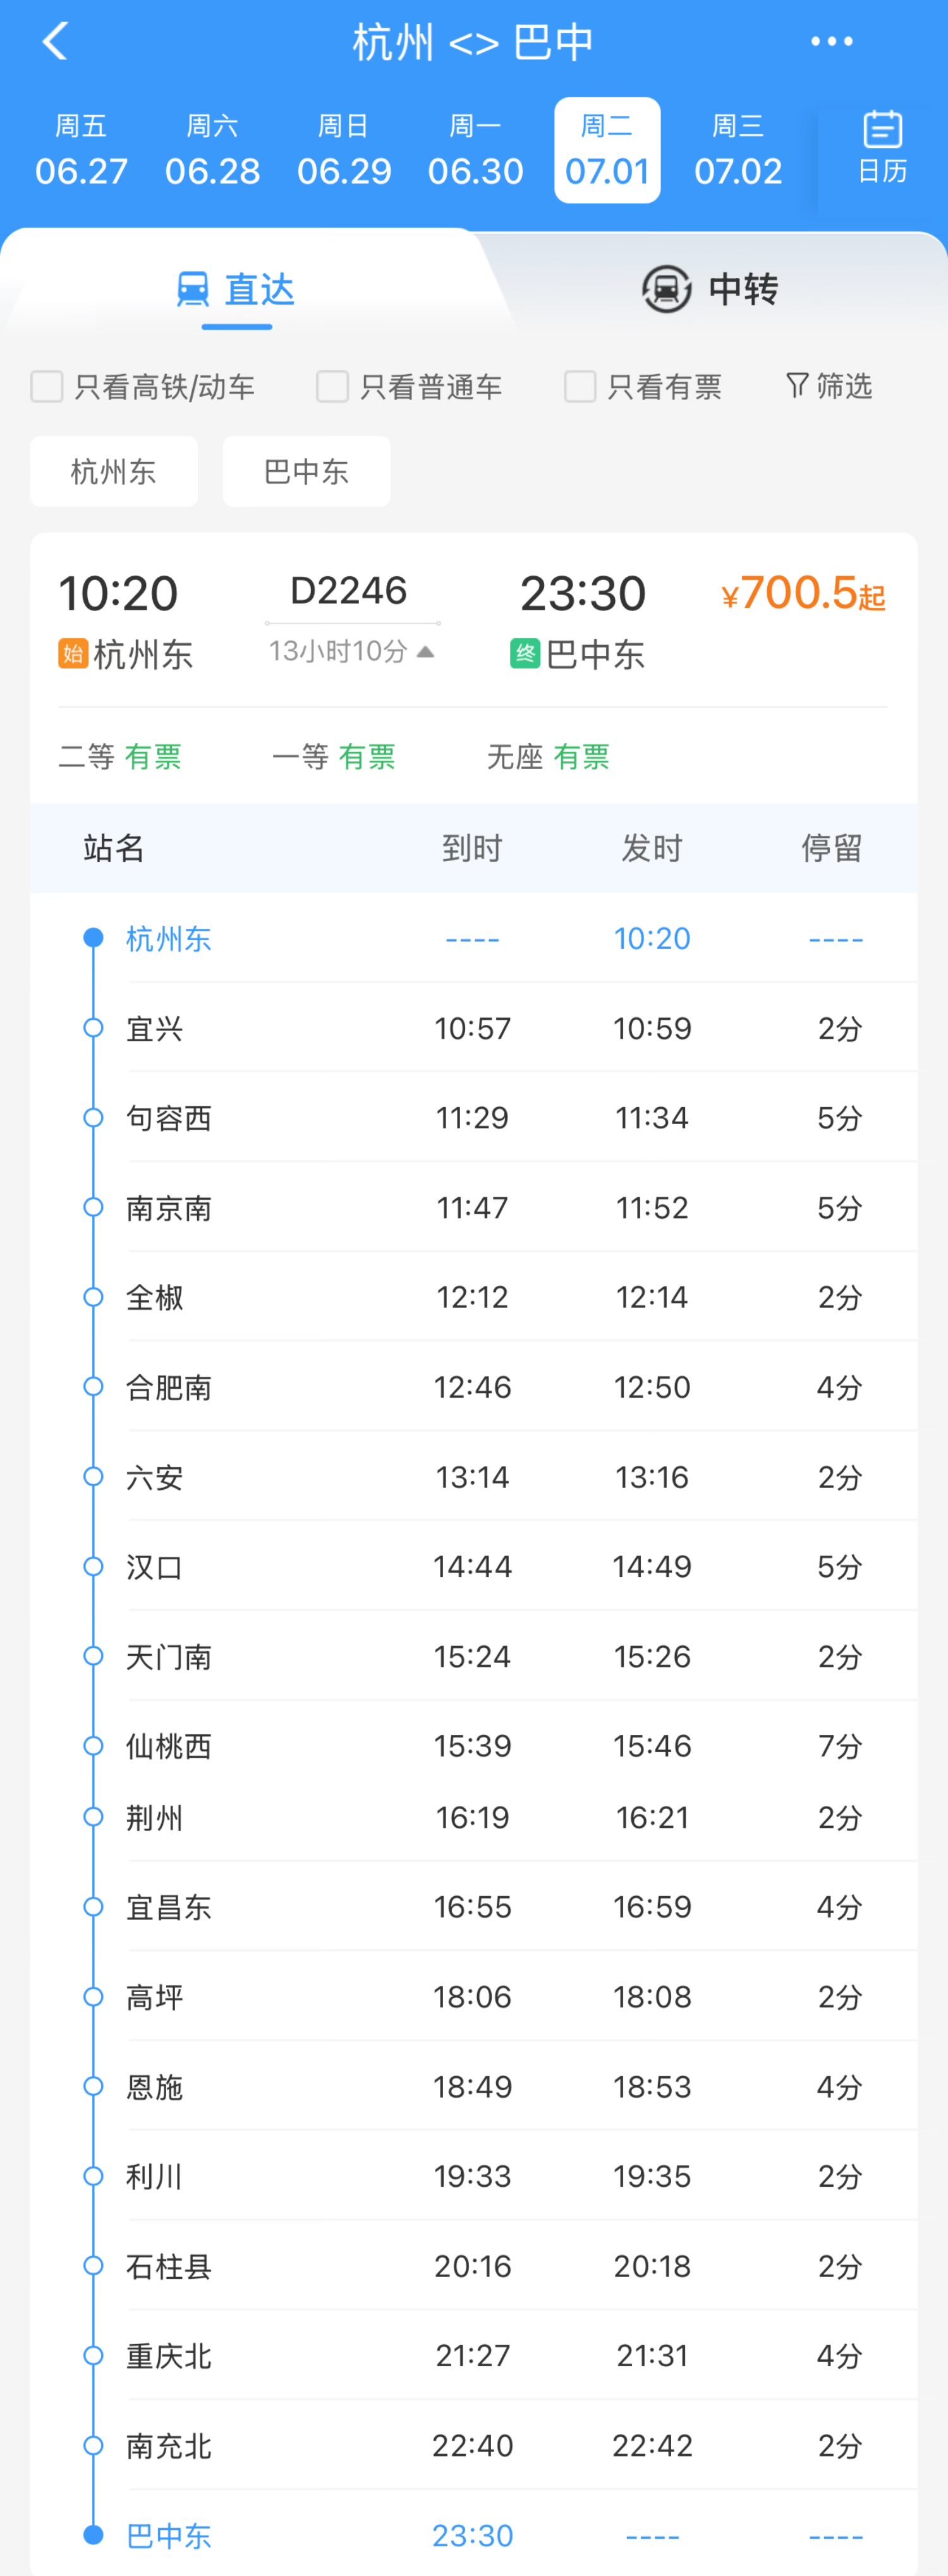Tap the back arrow icon

point(56,42)
